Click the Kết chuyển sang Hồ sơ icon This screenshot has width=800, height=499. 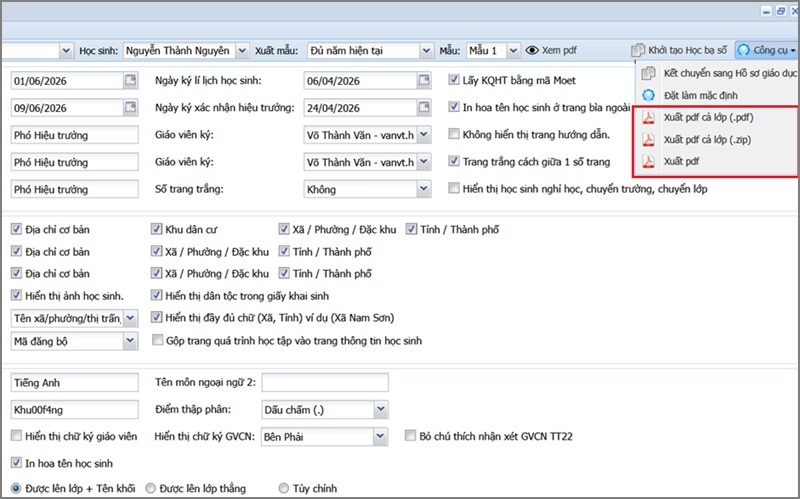[x=648, y=73]
